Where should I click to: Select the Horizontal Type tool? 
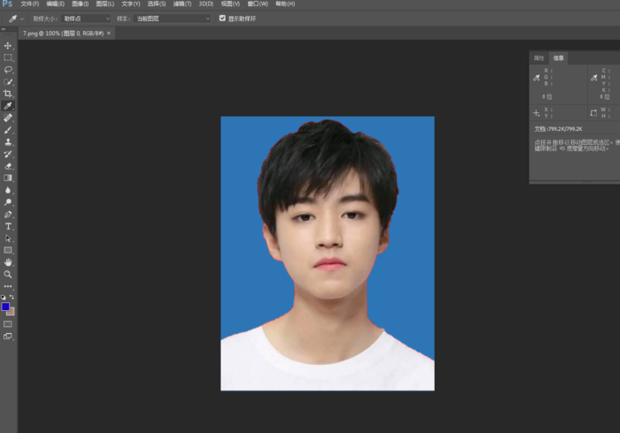click(x=8, y=226)
